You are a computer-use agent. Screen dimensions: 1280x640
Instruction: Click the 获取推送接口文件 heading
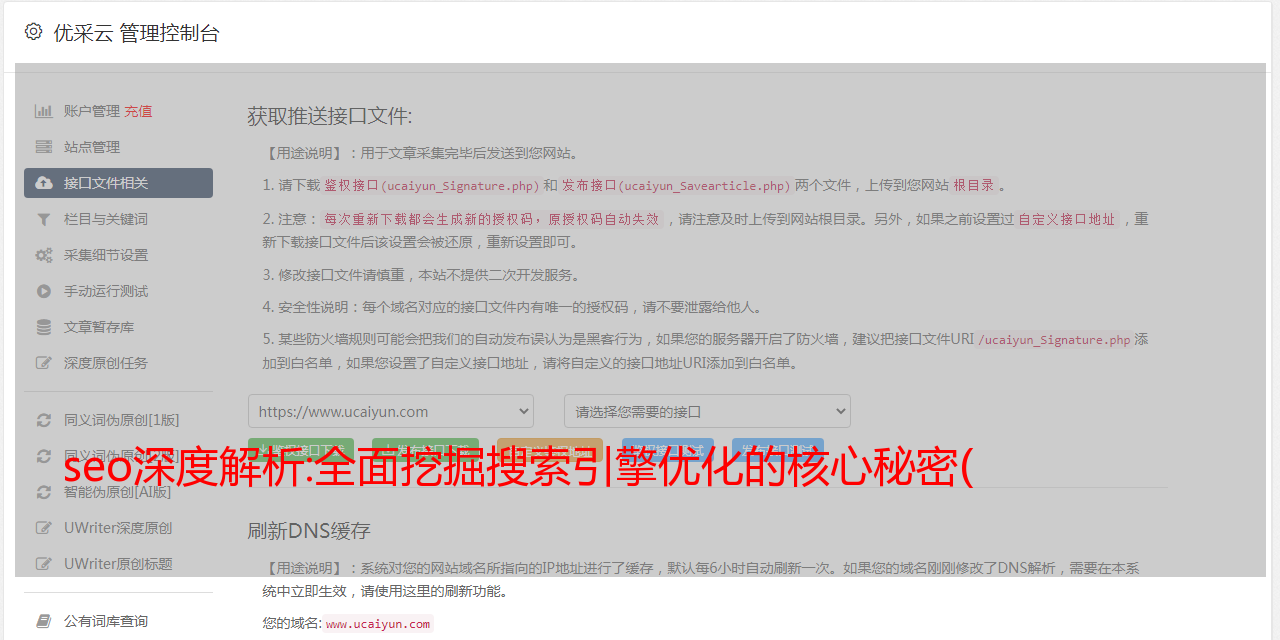[330, 116]
